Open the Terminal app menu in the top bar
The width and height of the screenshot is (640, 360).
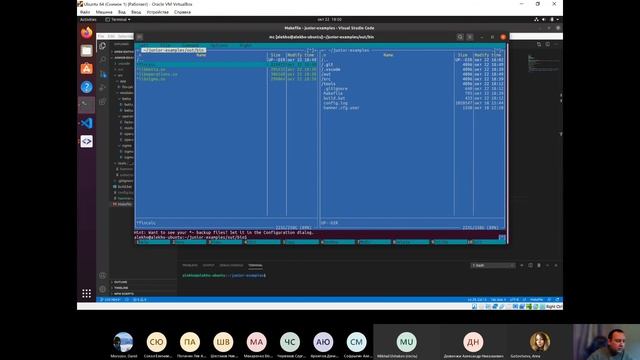pos(118,19)
